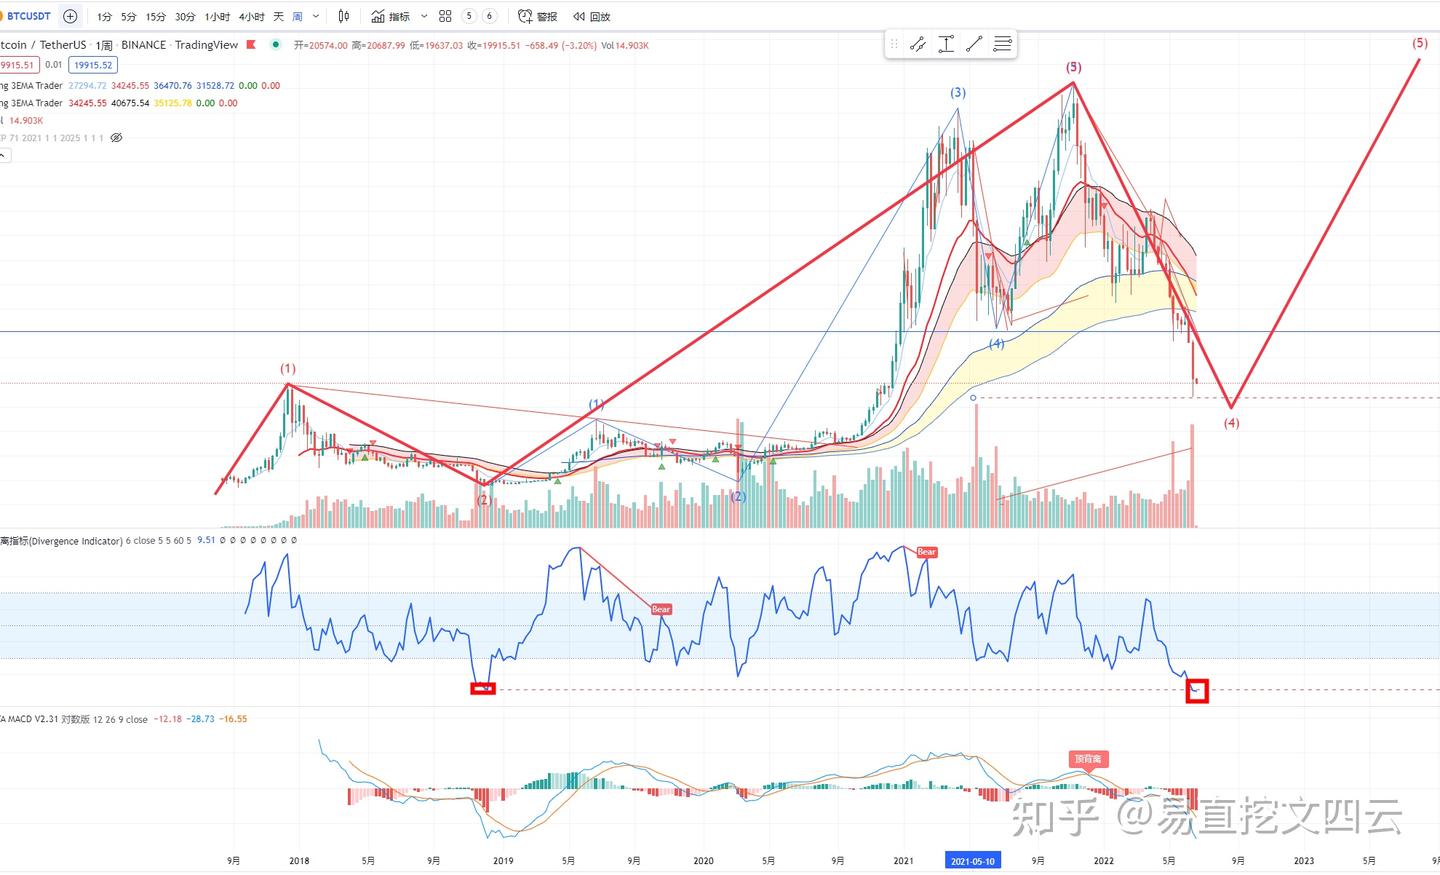The image size is (1440, 875).
Task: Click the first 3EMA Trader legend row
Action: pos(140,86)
